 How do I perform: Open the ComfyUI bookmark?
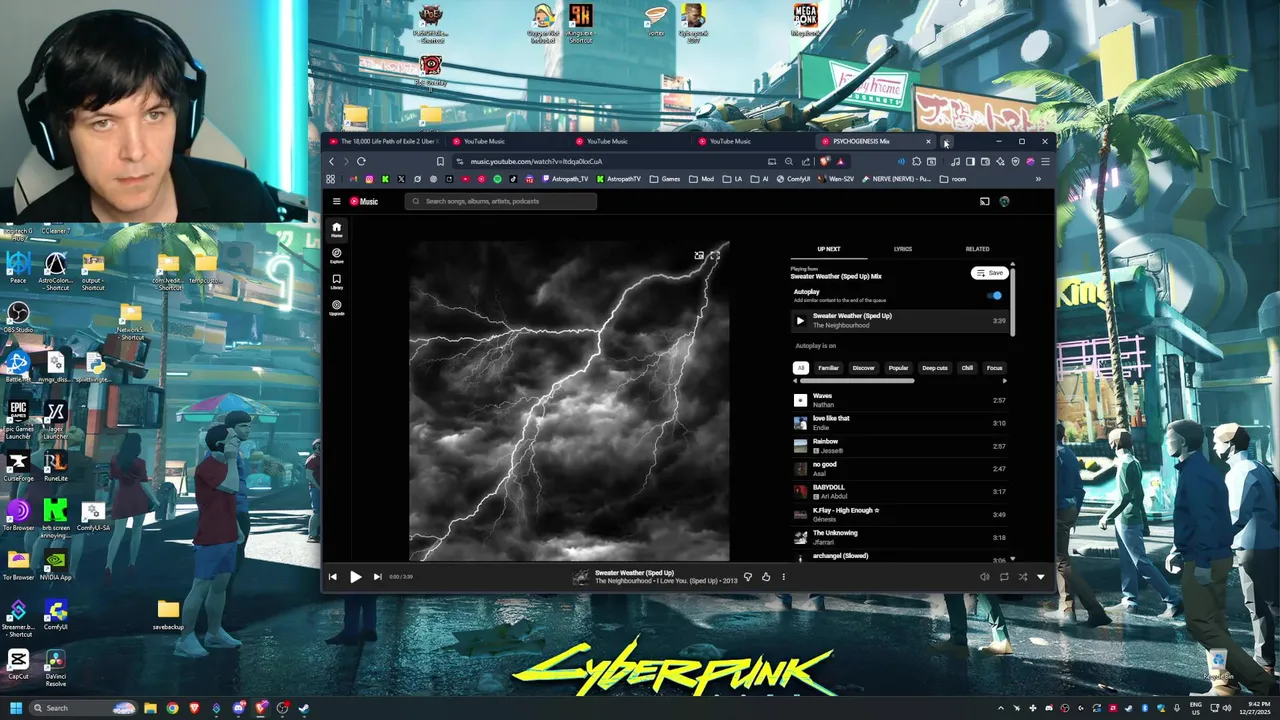[793, 179]
